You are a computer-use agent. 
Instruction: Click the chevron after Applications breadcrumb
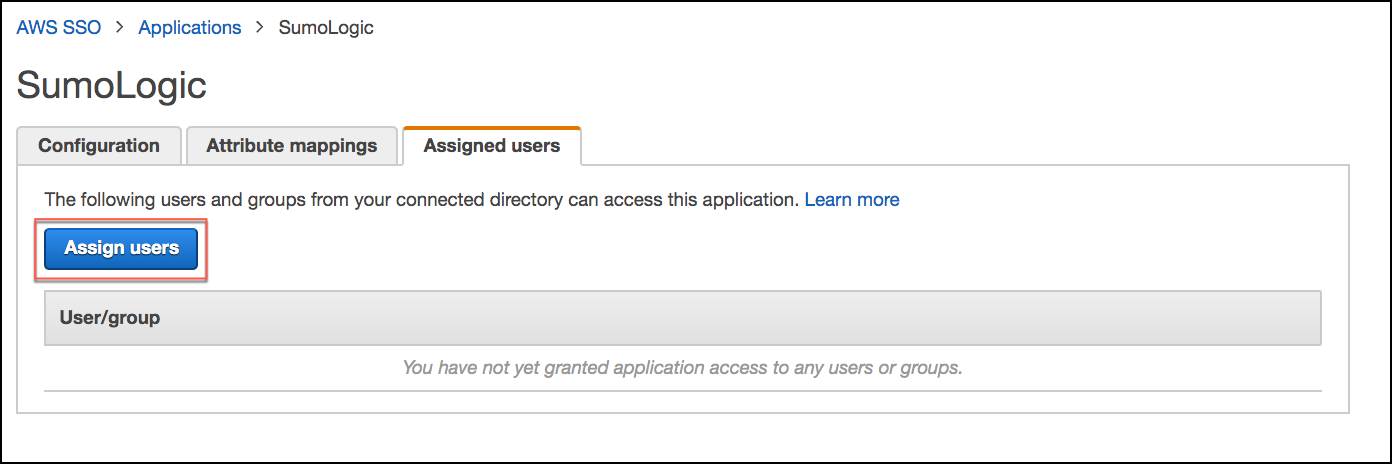pos(260,28)
